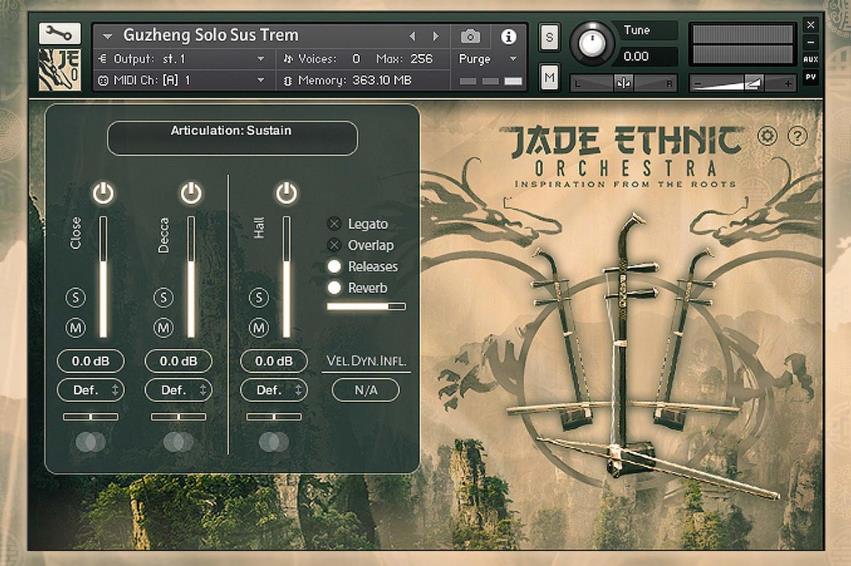The image size is (851, 566).
Task: Toggle the AUX button
Action: point(811,59)
